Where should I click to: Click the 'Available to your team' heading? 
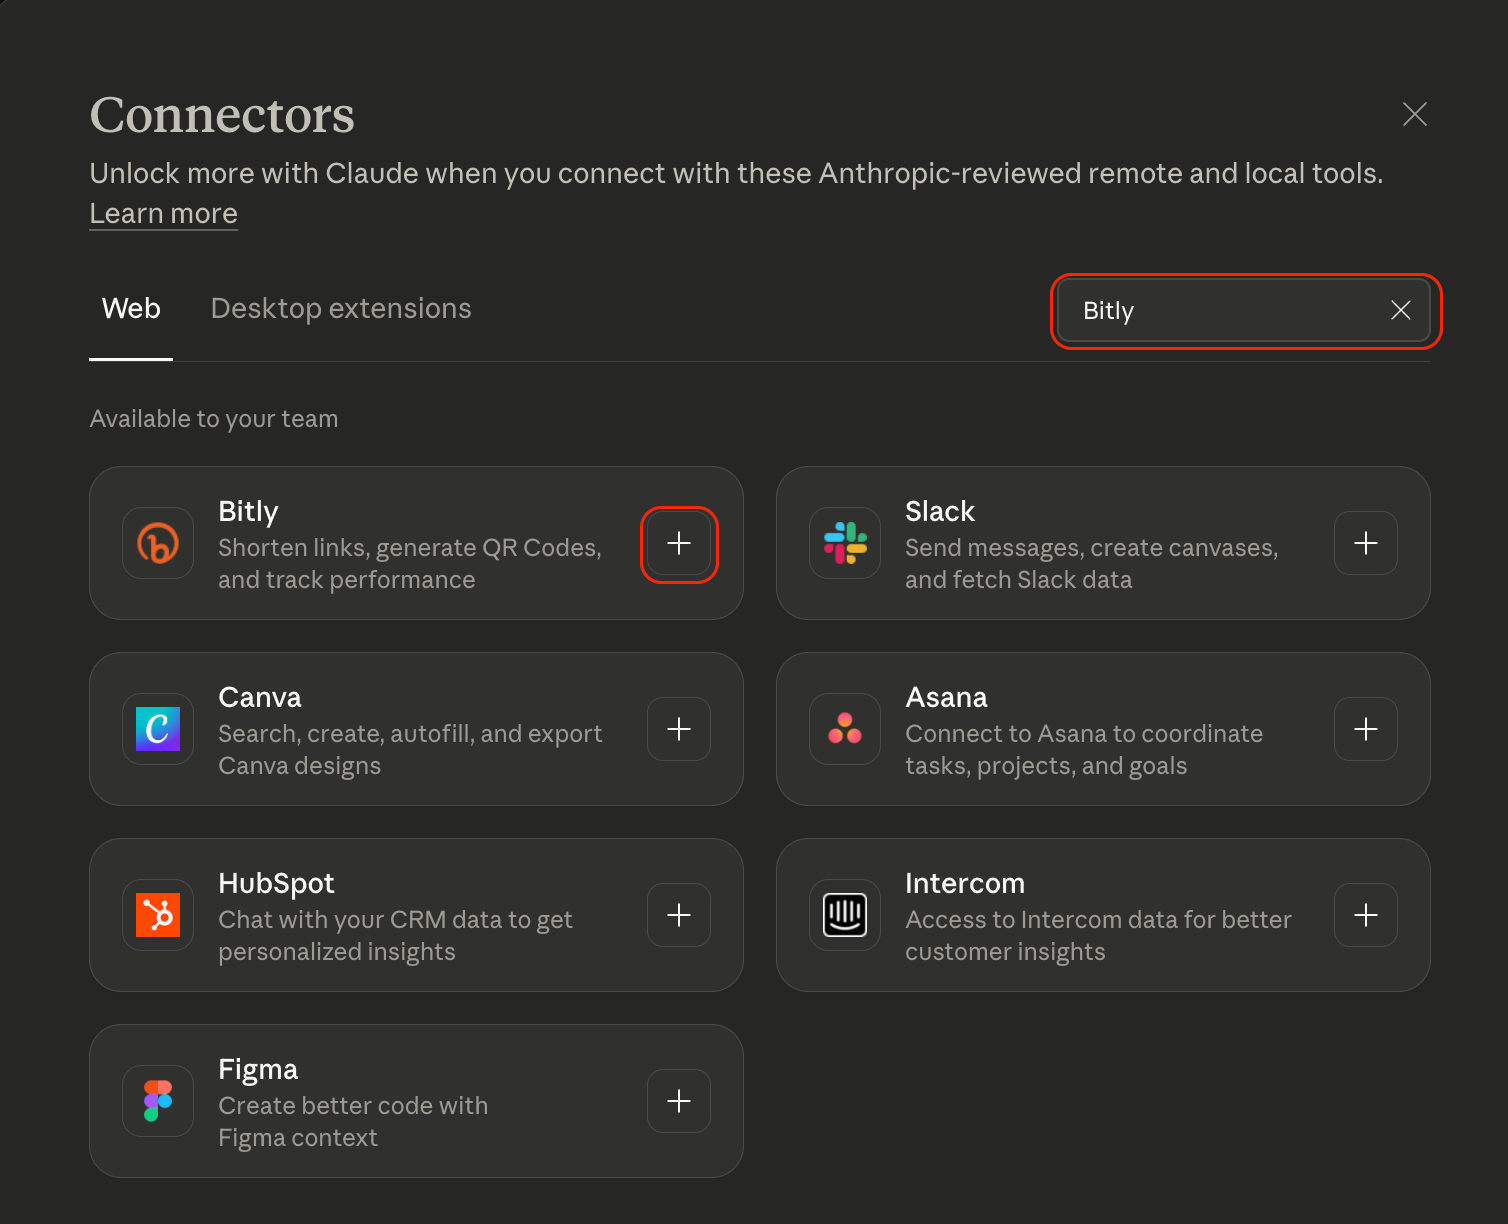214,419
